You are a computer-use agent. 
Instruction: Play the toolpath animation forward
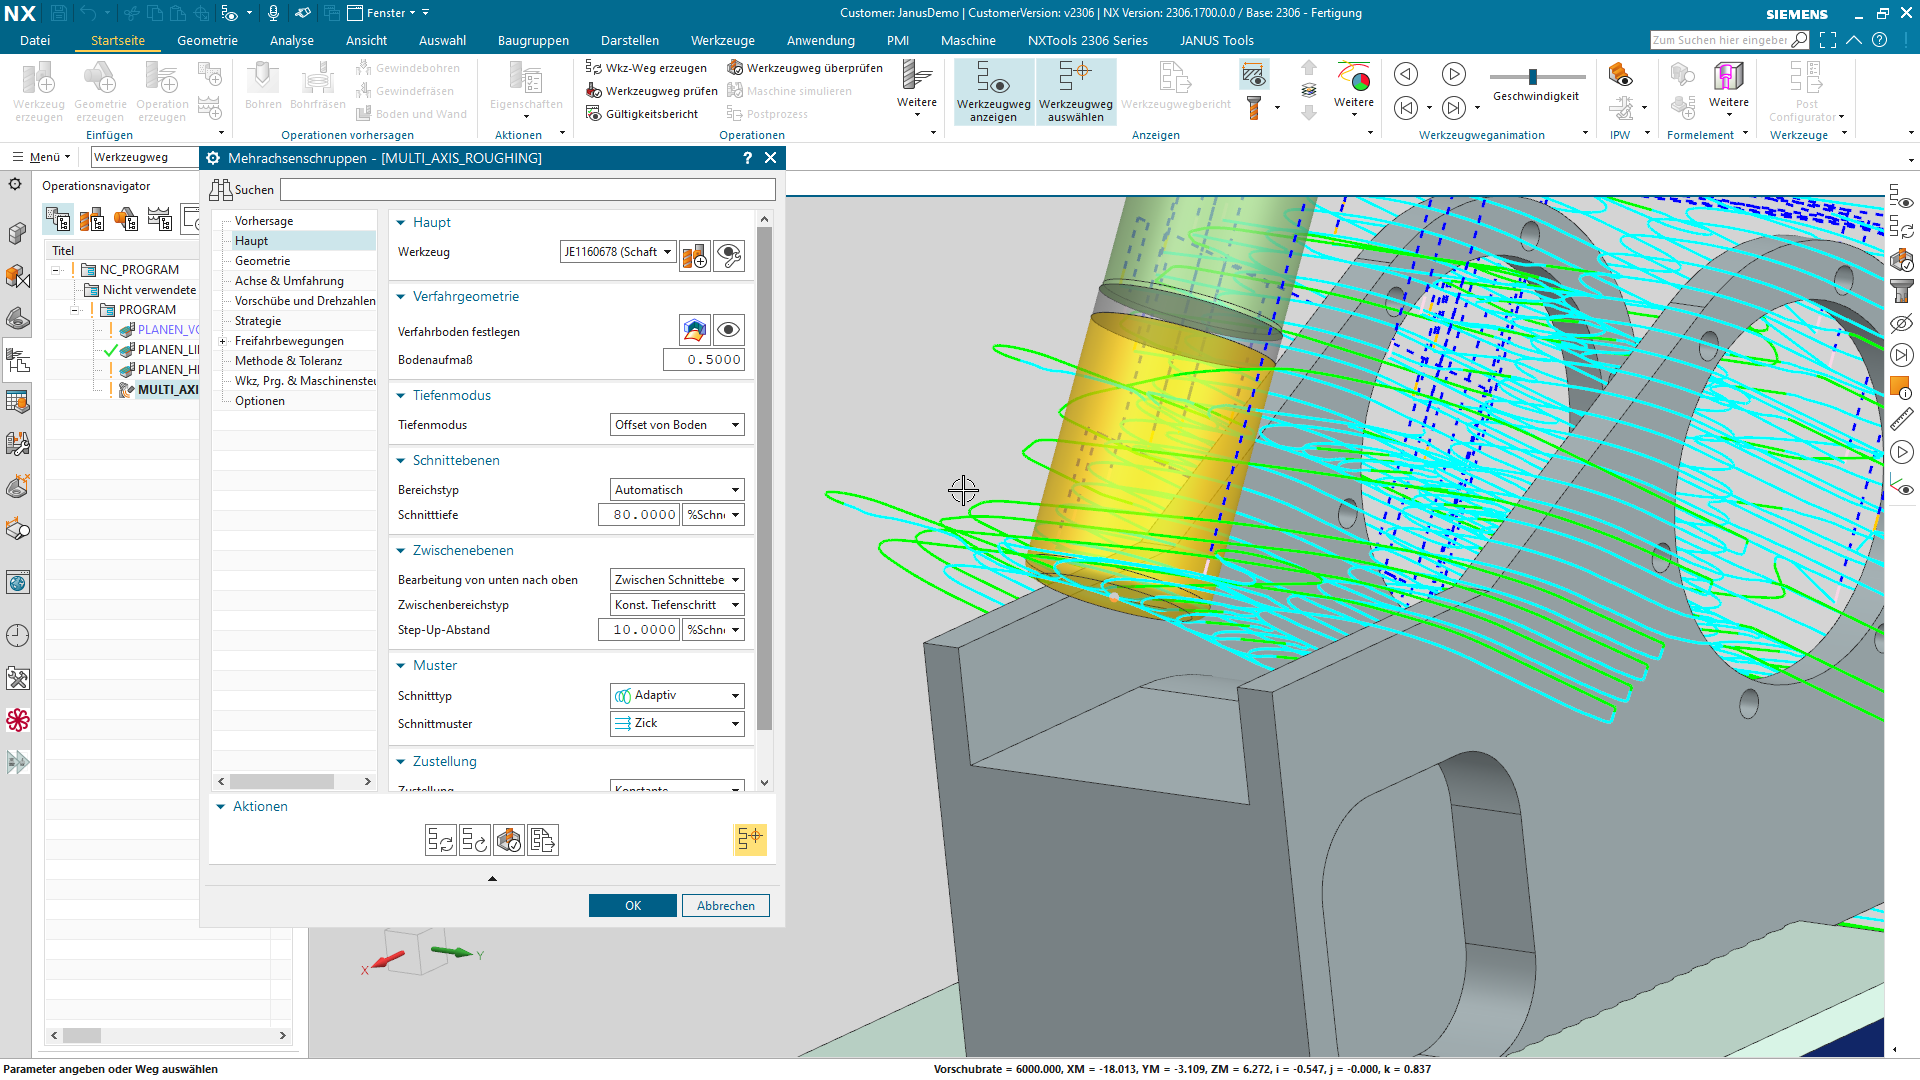click(1453, 74)
